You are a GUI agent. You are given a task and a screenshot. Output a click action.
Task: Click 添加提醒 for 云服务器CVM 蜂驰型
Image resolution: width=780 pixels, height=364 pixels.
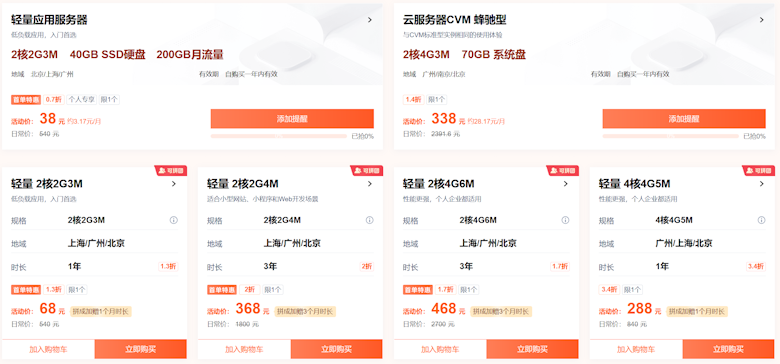tap(684, 119)
